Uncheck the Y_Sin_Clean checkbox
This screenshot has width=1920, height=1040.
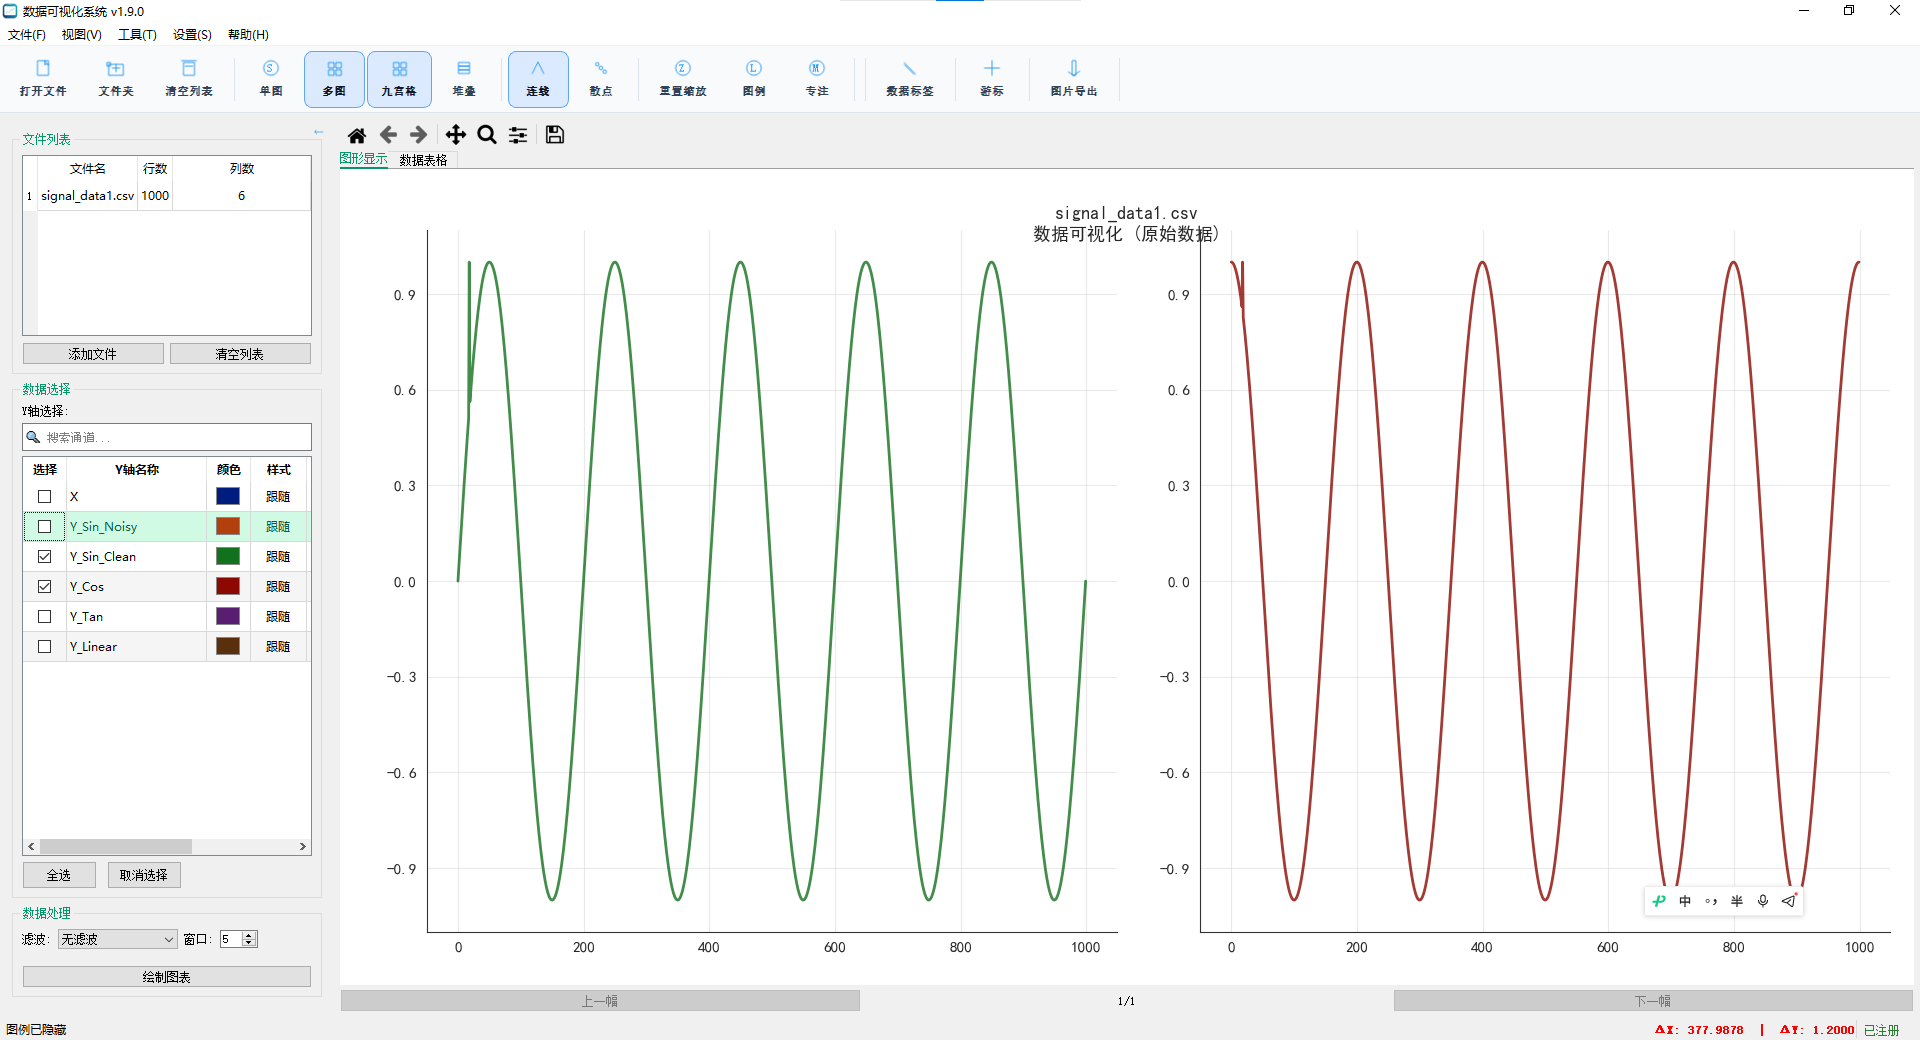point(45,557)
